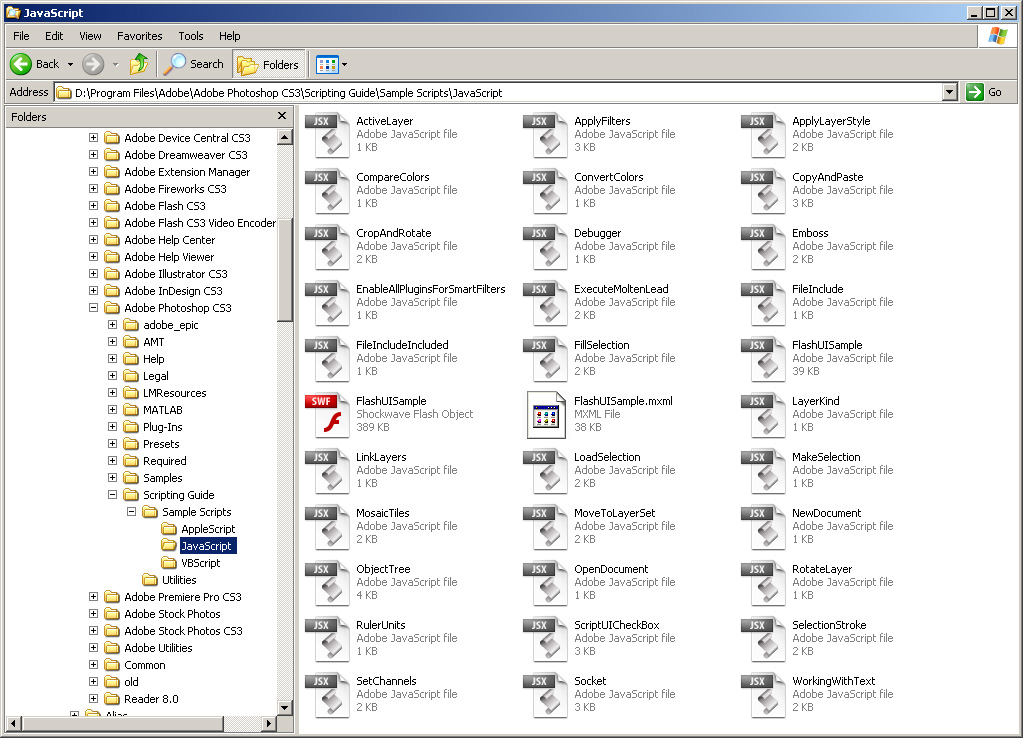Screen dimensions: 1023x738
Task: Click the EnableAllPluginsForSmartFilters file name
Action: (431, 289)
